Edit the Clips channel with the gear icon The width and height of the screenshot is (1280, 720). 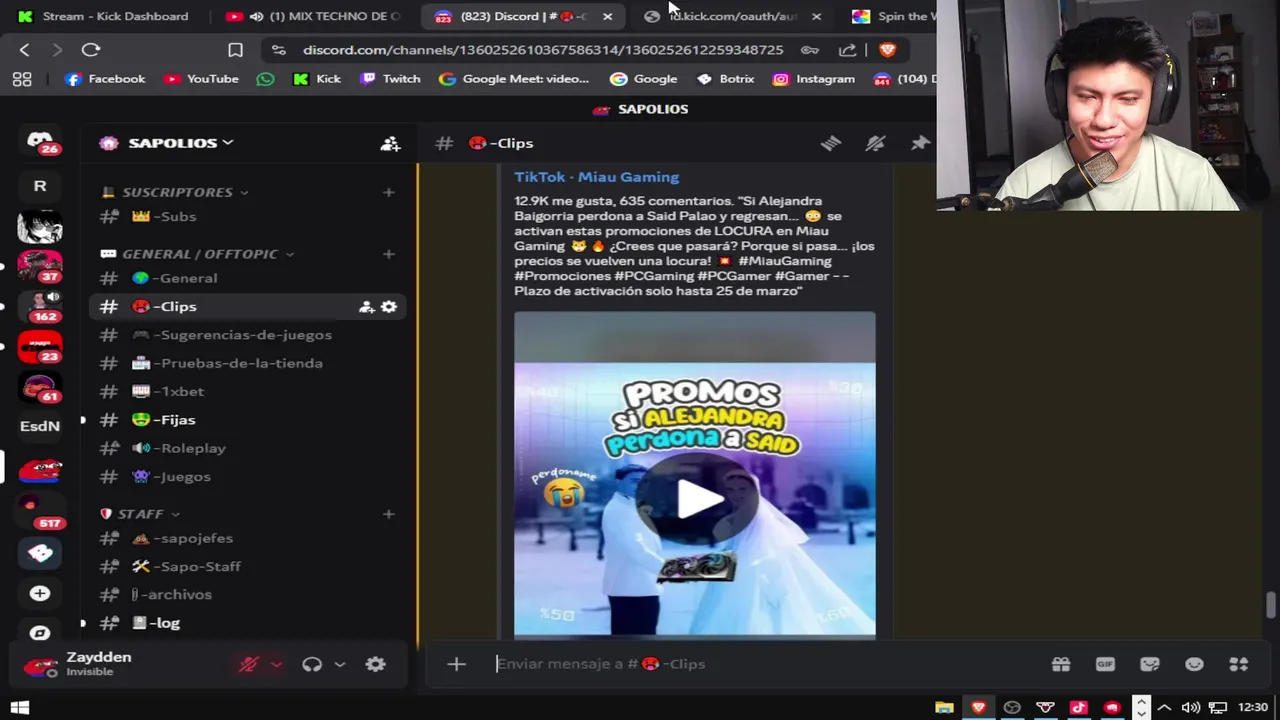tap(389, 307)
